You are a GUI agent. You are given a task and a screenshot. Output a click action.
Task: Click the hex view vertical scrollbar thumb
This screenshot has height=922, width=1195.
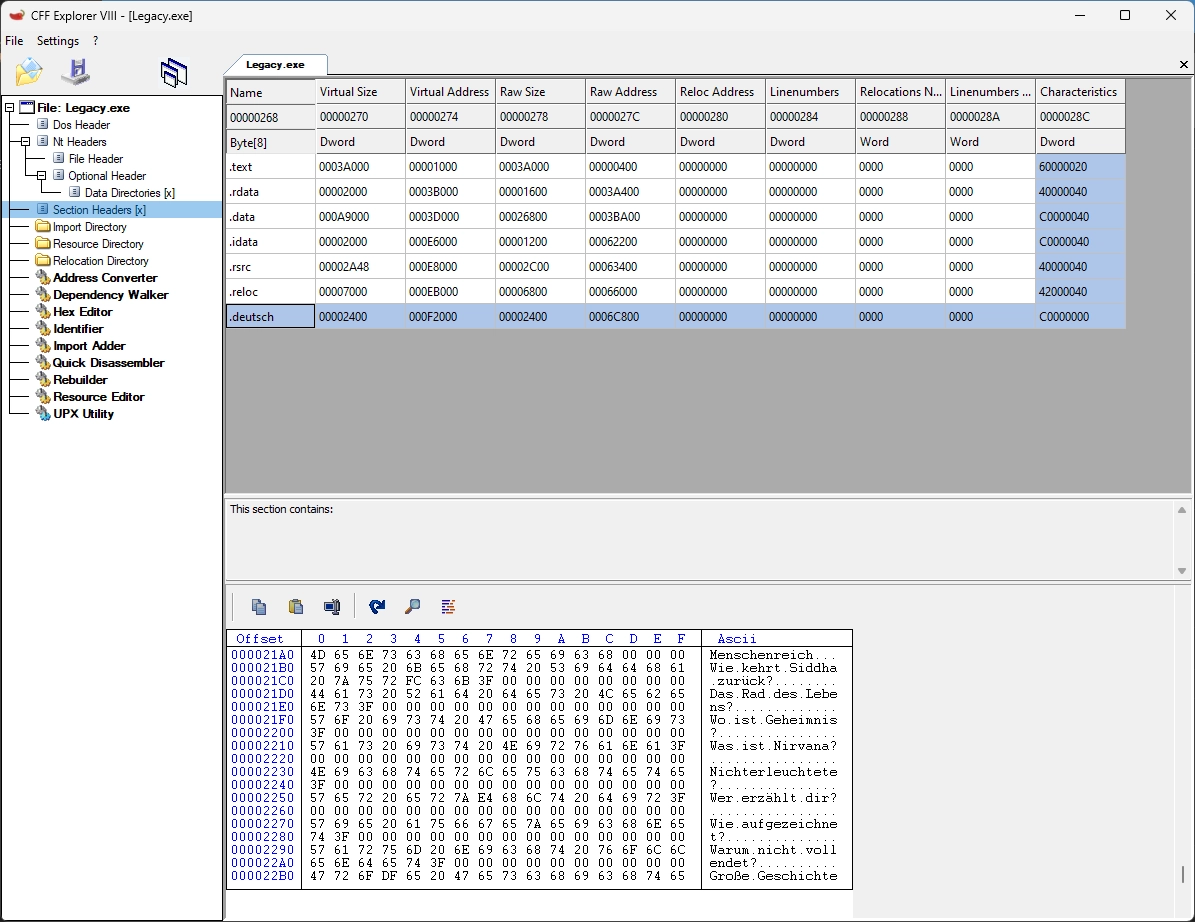pos(1183,874)
